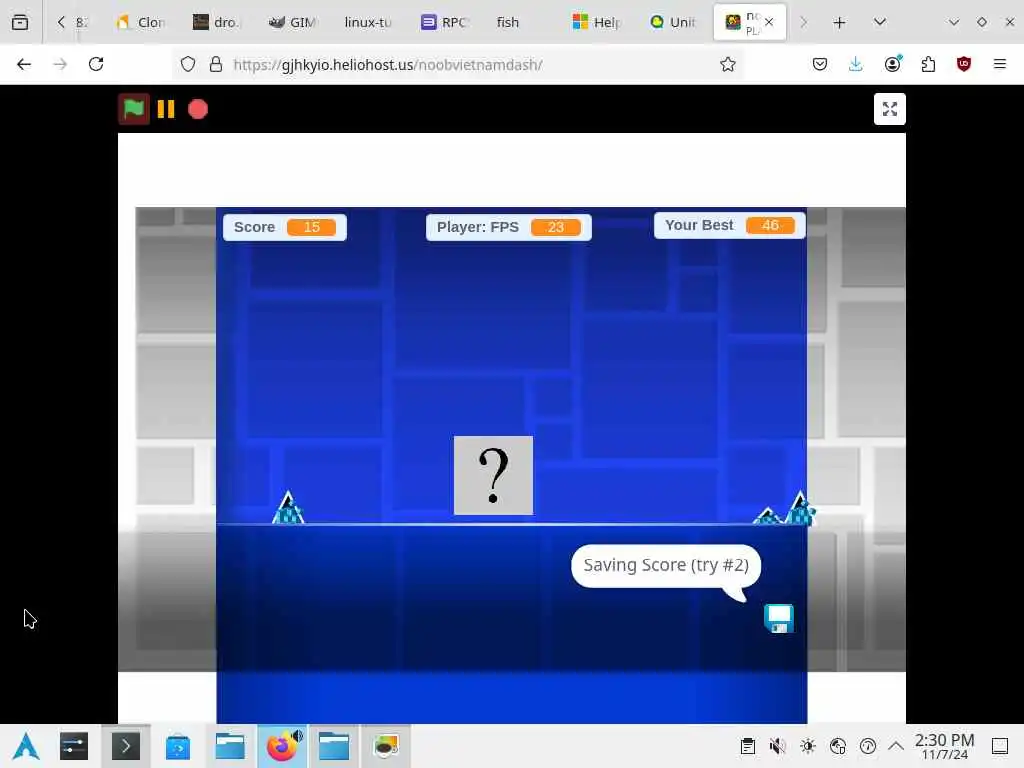Click the Saving Score speech bubble
This screenshot has height=768, width=1024.
pyautogui.click(x=665, y=566)
